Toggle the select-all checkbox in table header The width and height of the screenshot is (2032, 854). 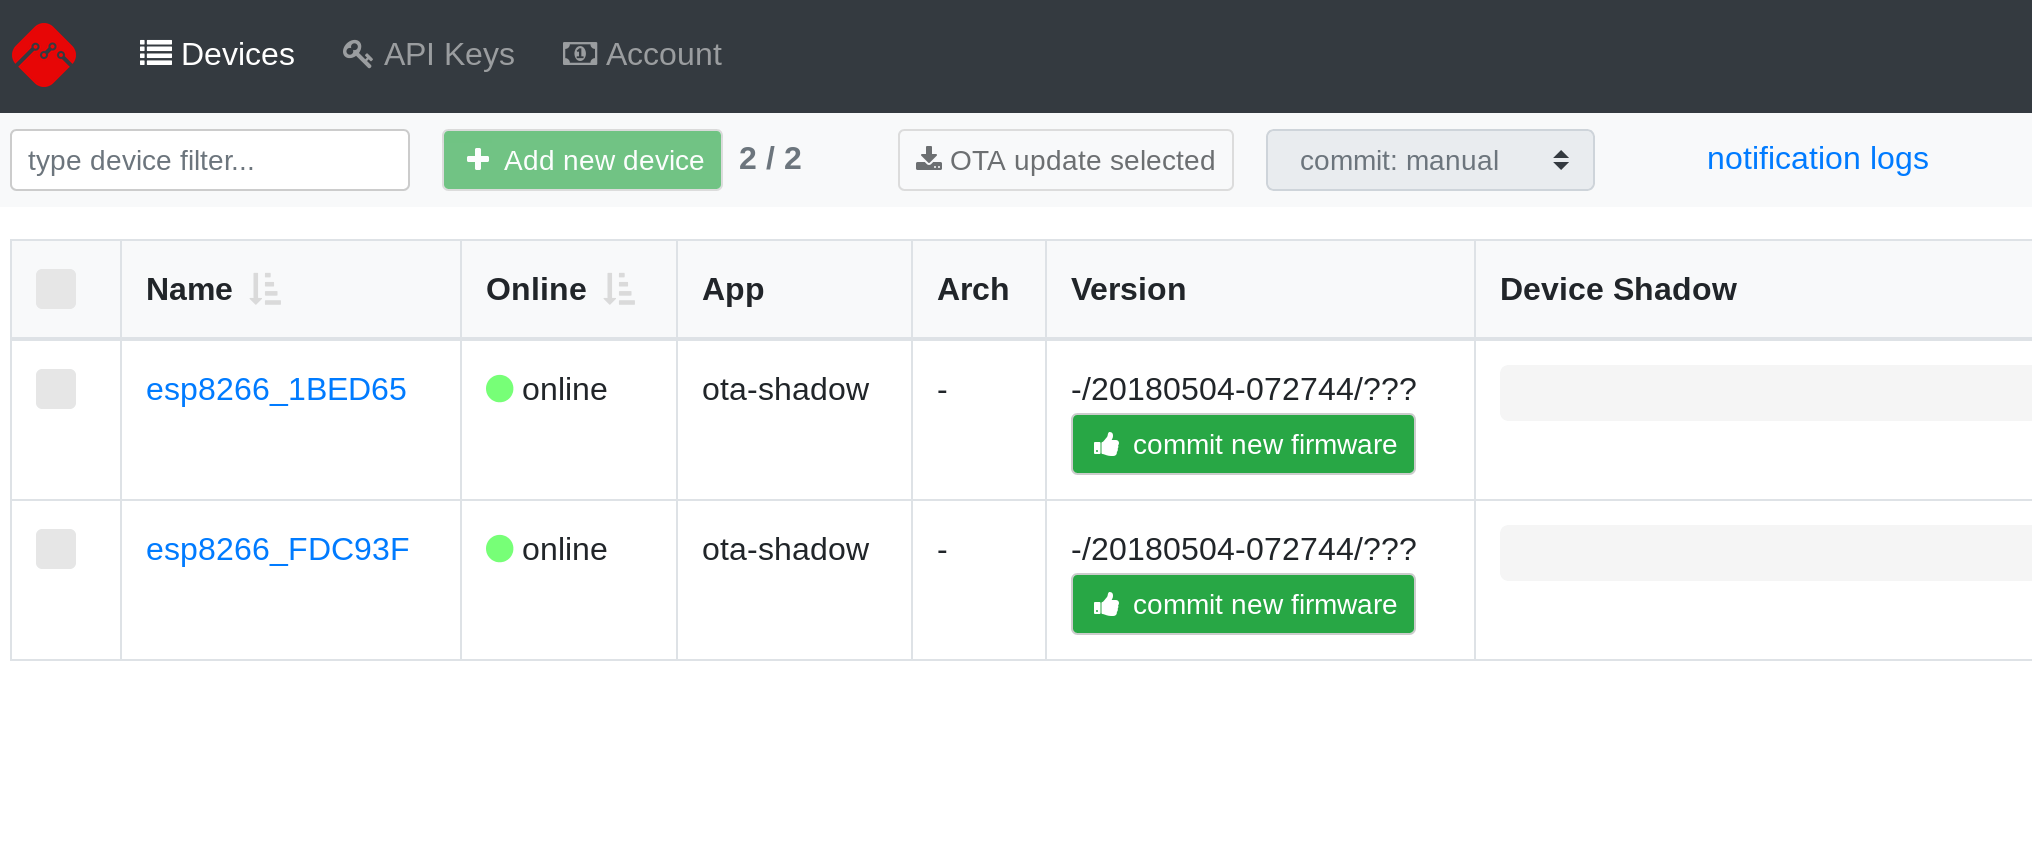(x=56, y=289)
